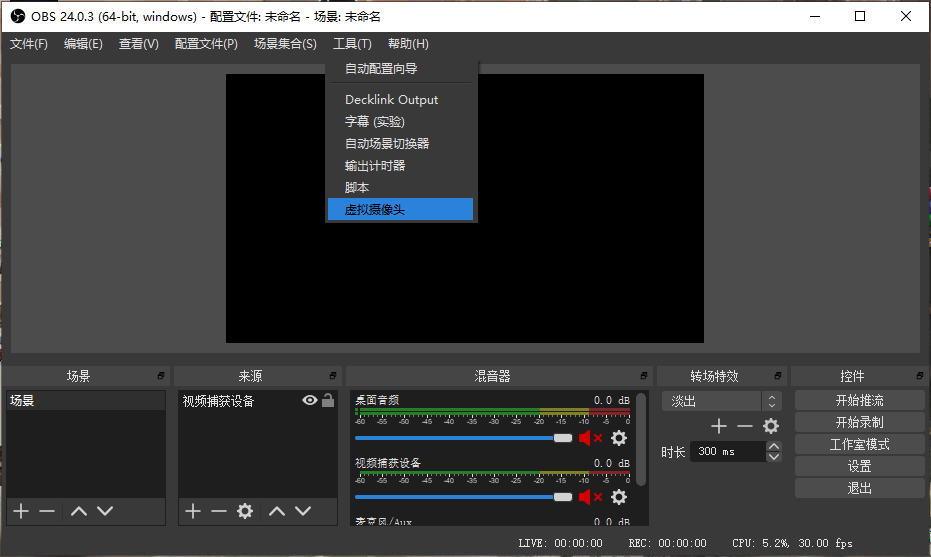
Task: Select 场景 item in scenes list
Action: [x=86, y=401]
